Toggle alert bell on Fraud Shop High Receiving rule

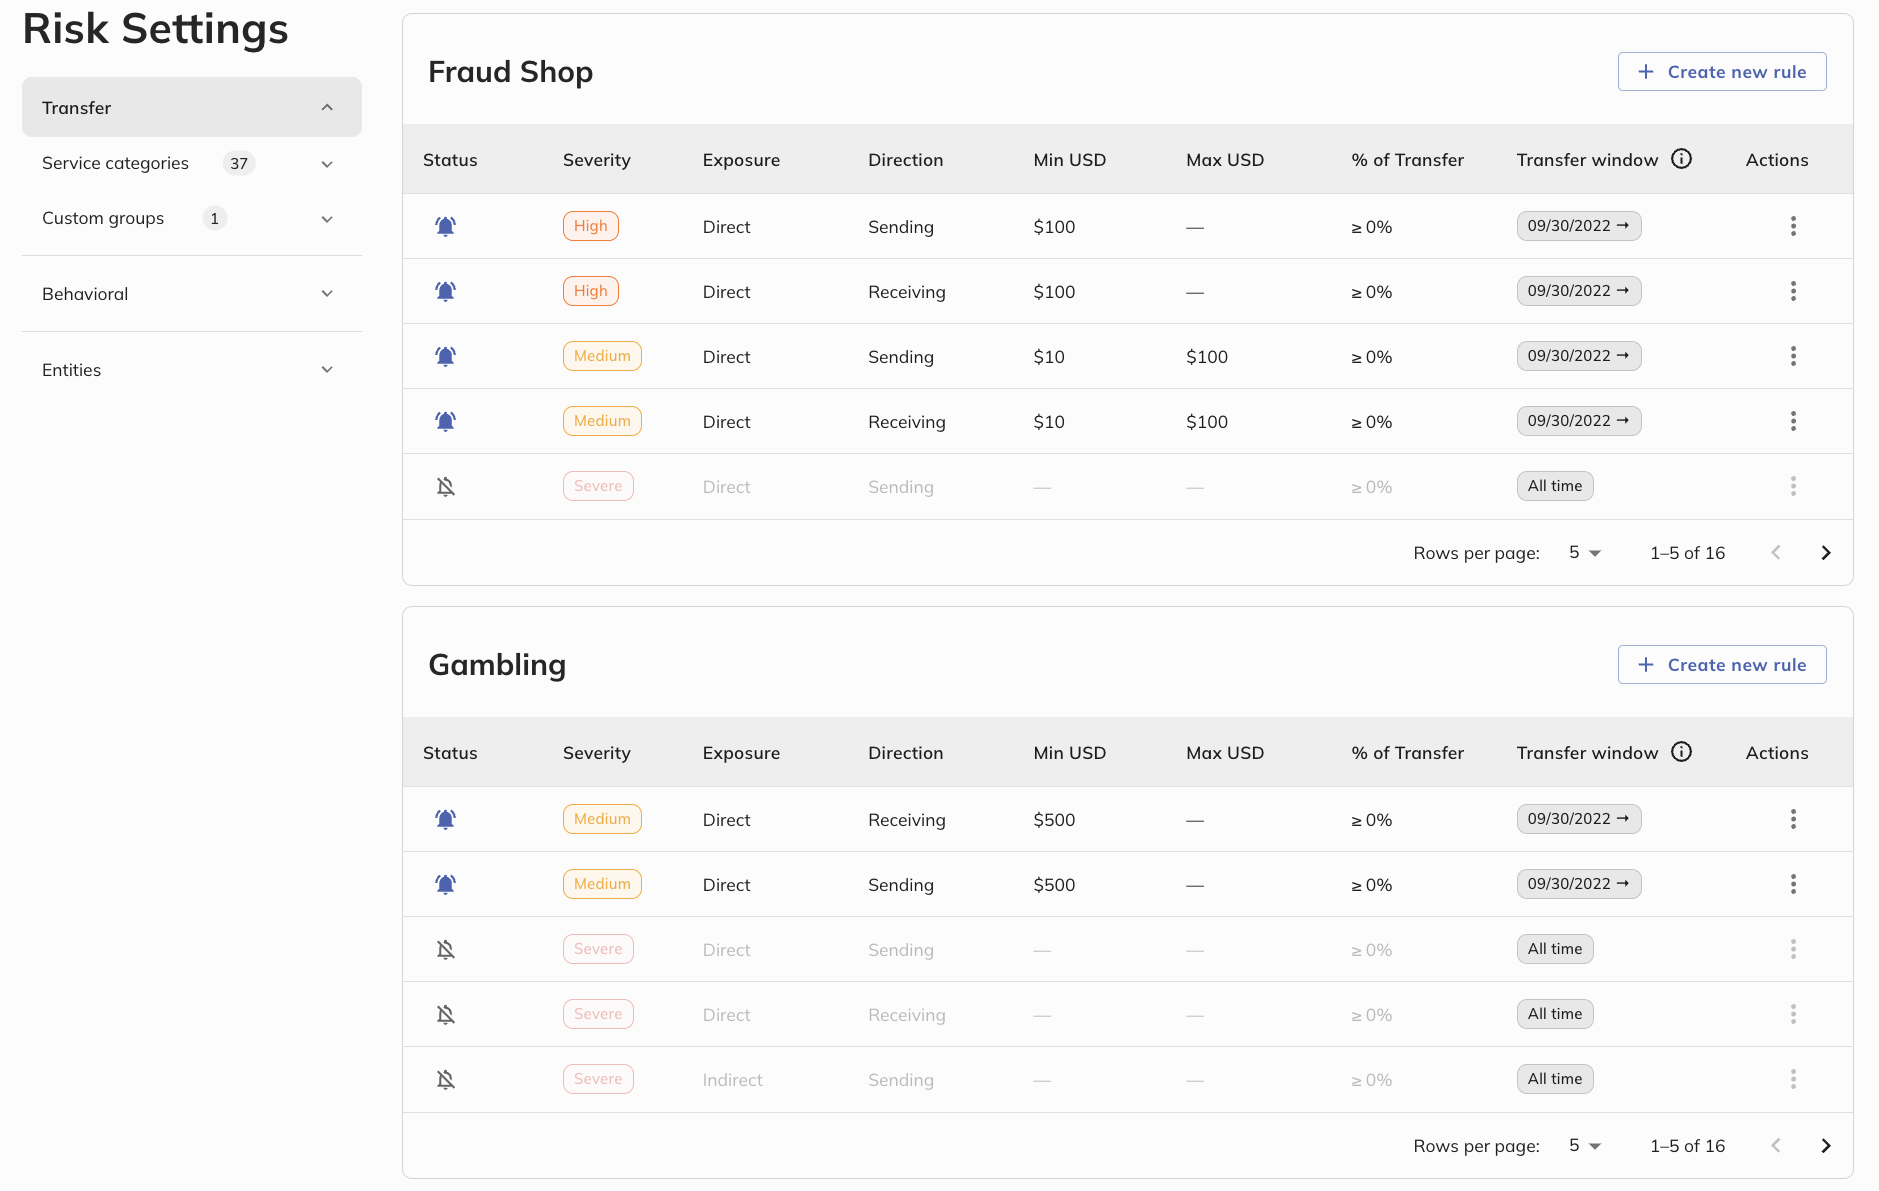click(446, 291)
